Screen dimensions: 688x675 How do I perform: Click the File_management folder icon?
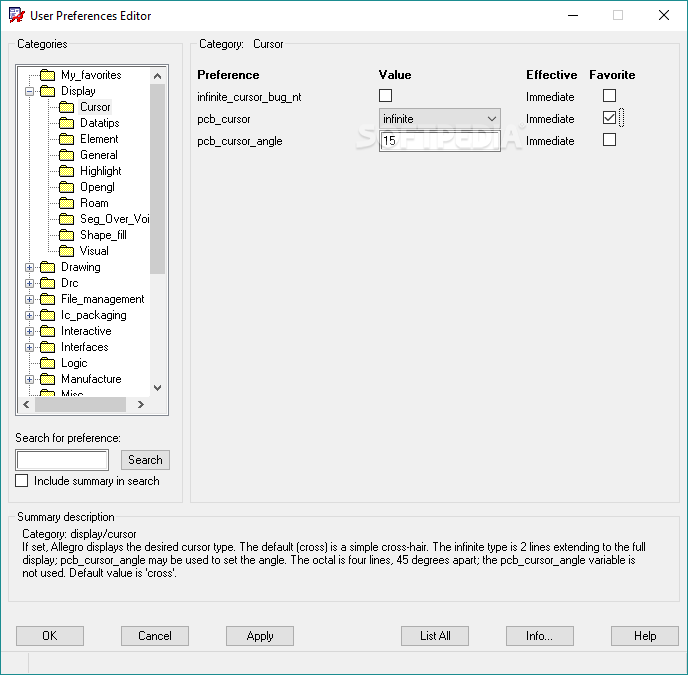pyautogui.click(x=47, y=299)
